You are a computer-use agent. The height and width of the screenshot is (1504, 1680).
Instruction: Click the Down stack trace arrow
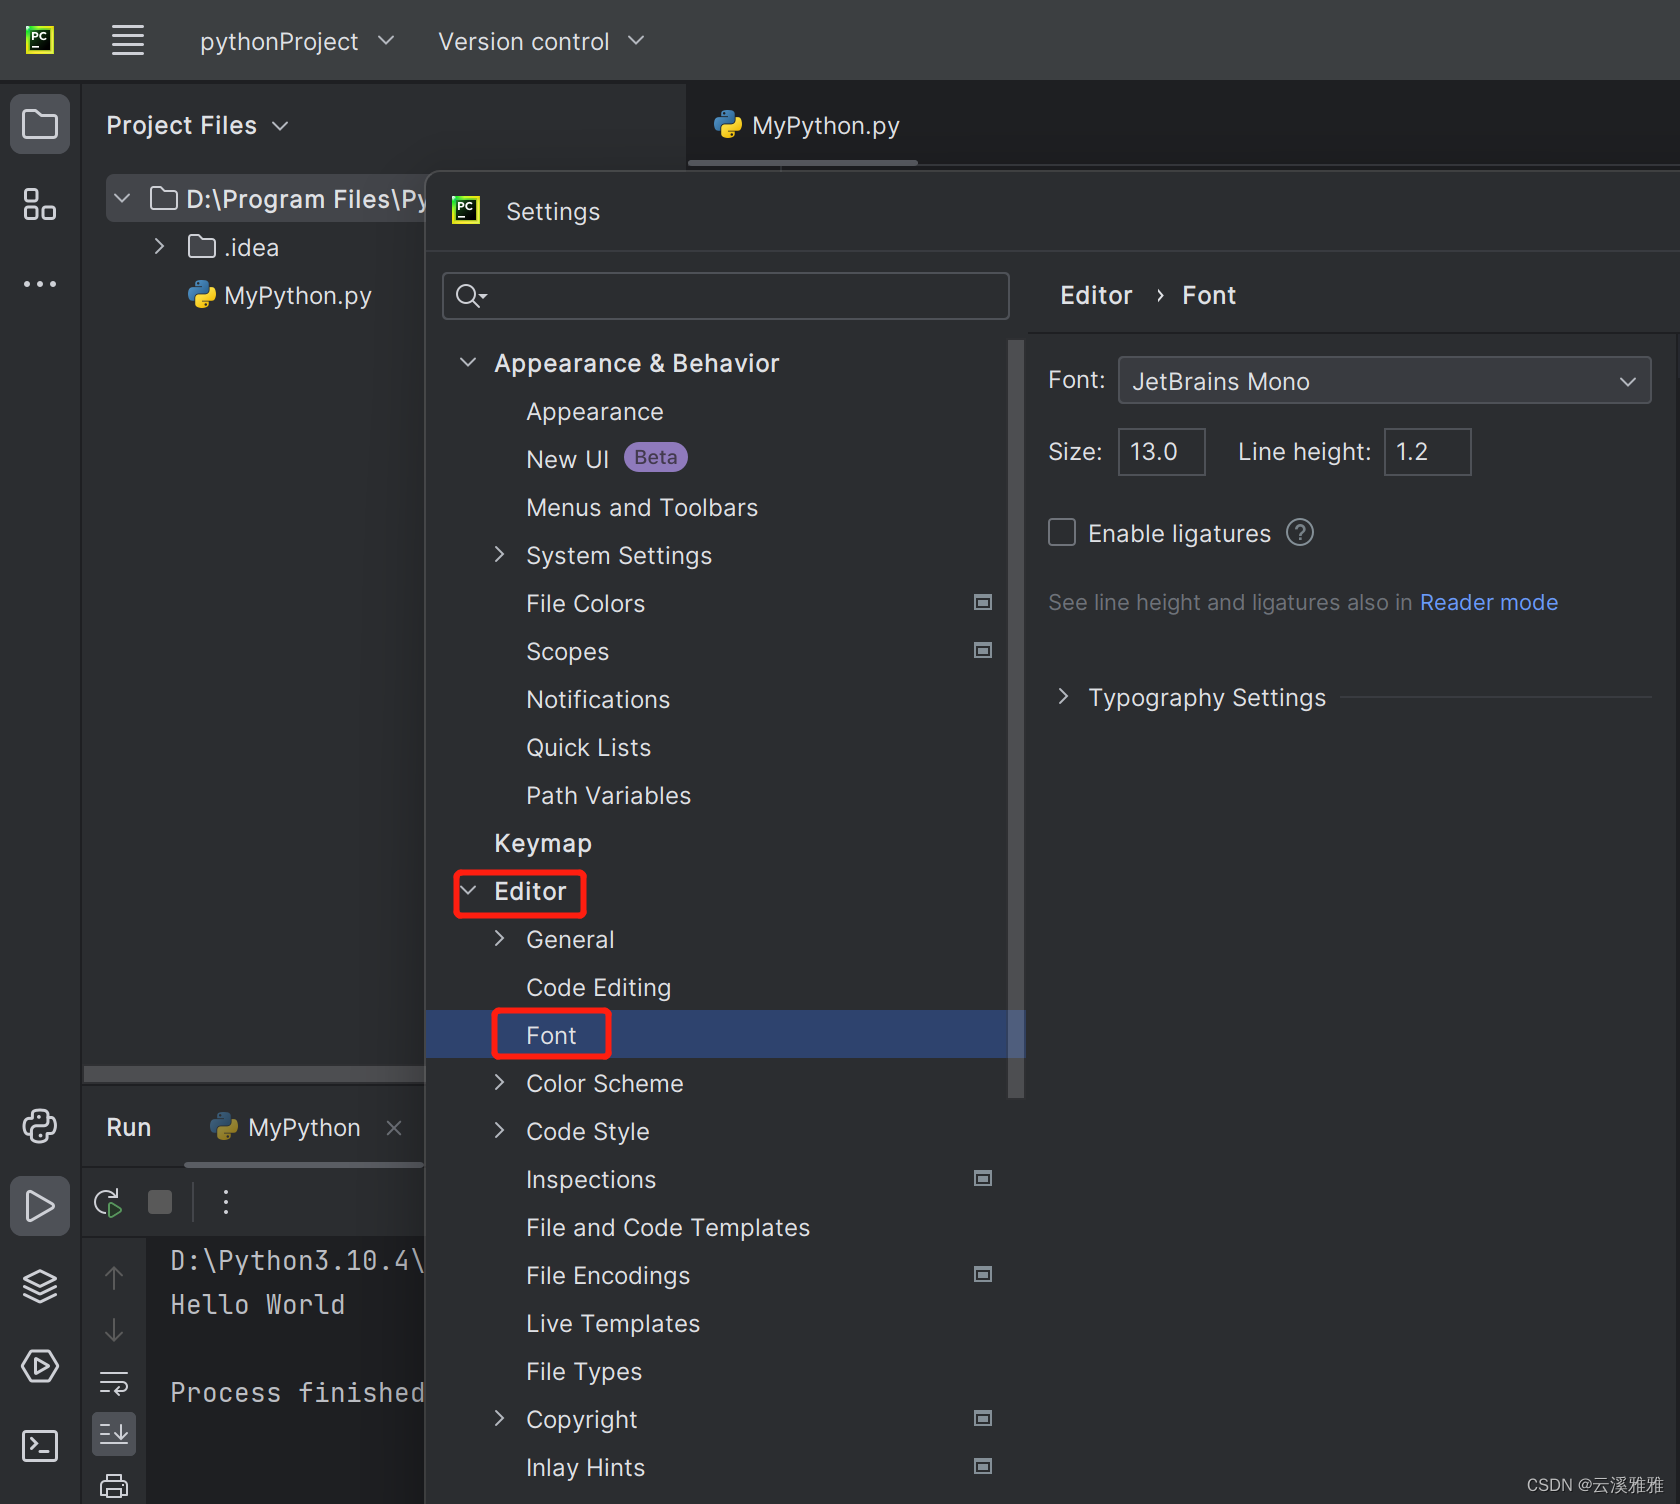(114, 1330)
